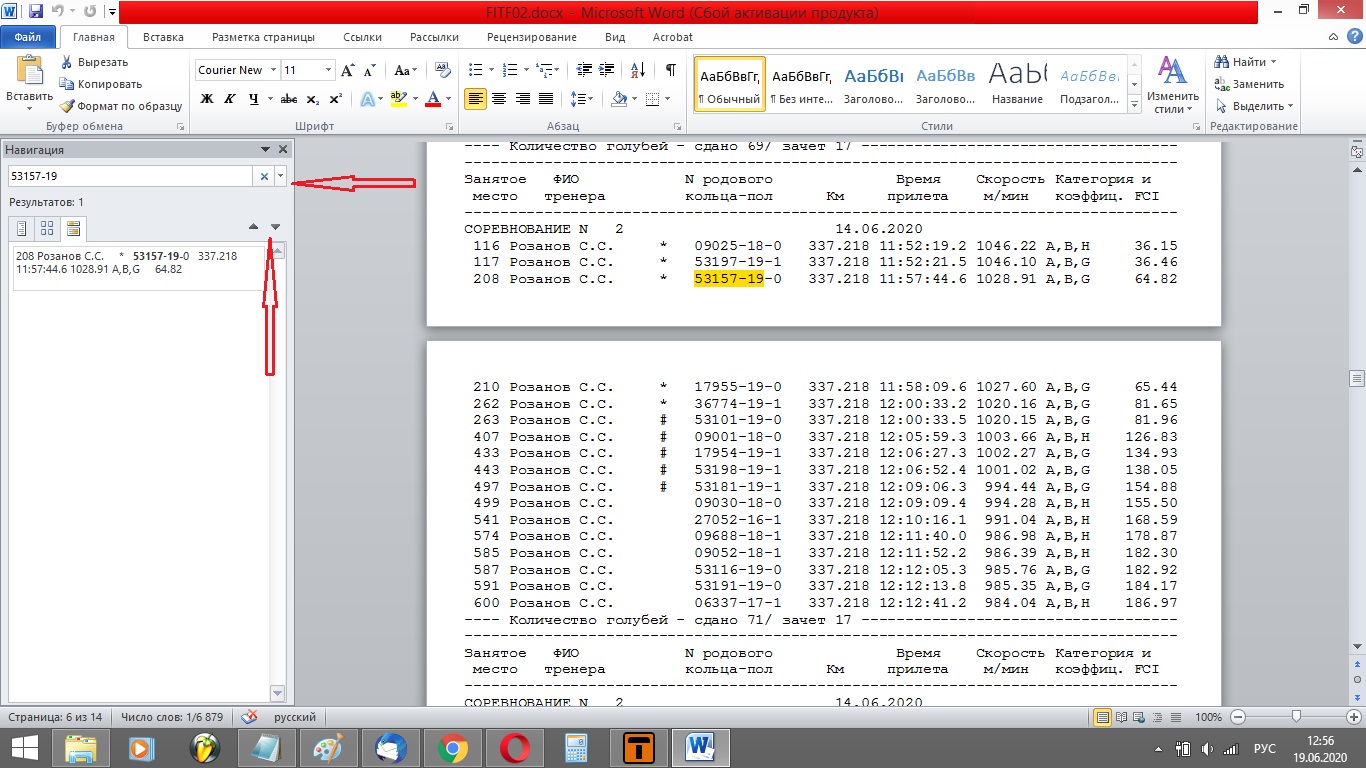Click the Sort (А-Я) icon
Screen dimensions: 1366x768
point(637,70)
